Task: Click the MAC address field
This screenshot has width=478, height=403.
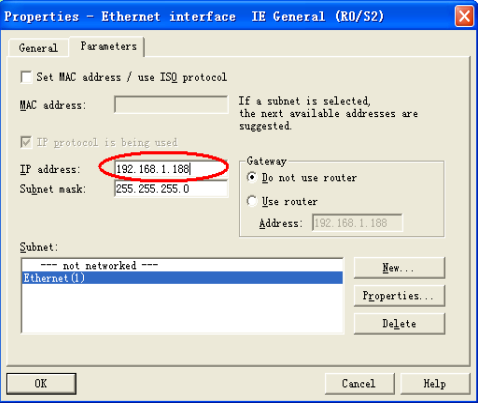Action: 171,105
